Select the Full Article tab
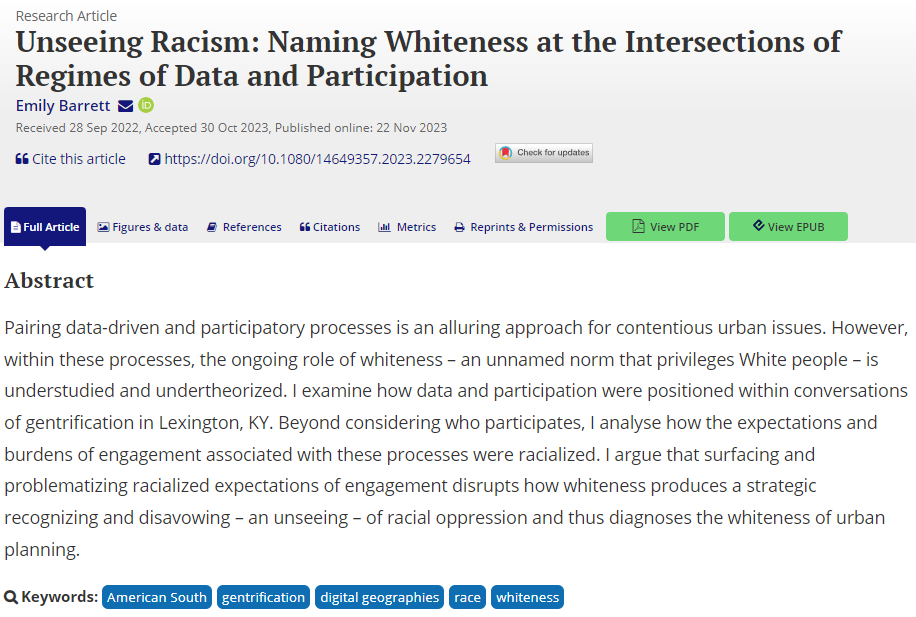Image resolution: width=916 pixels, height=617 pixels. [45, 227]
